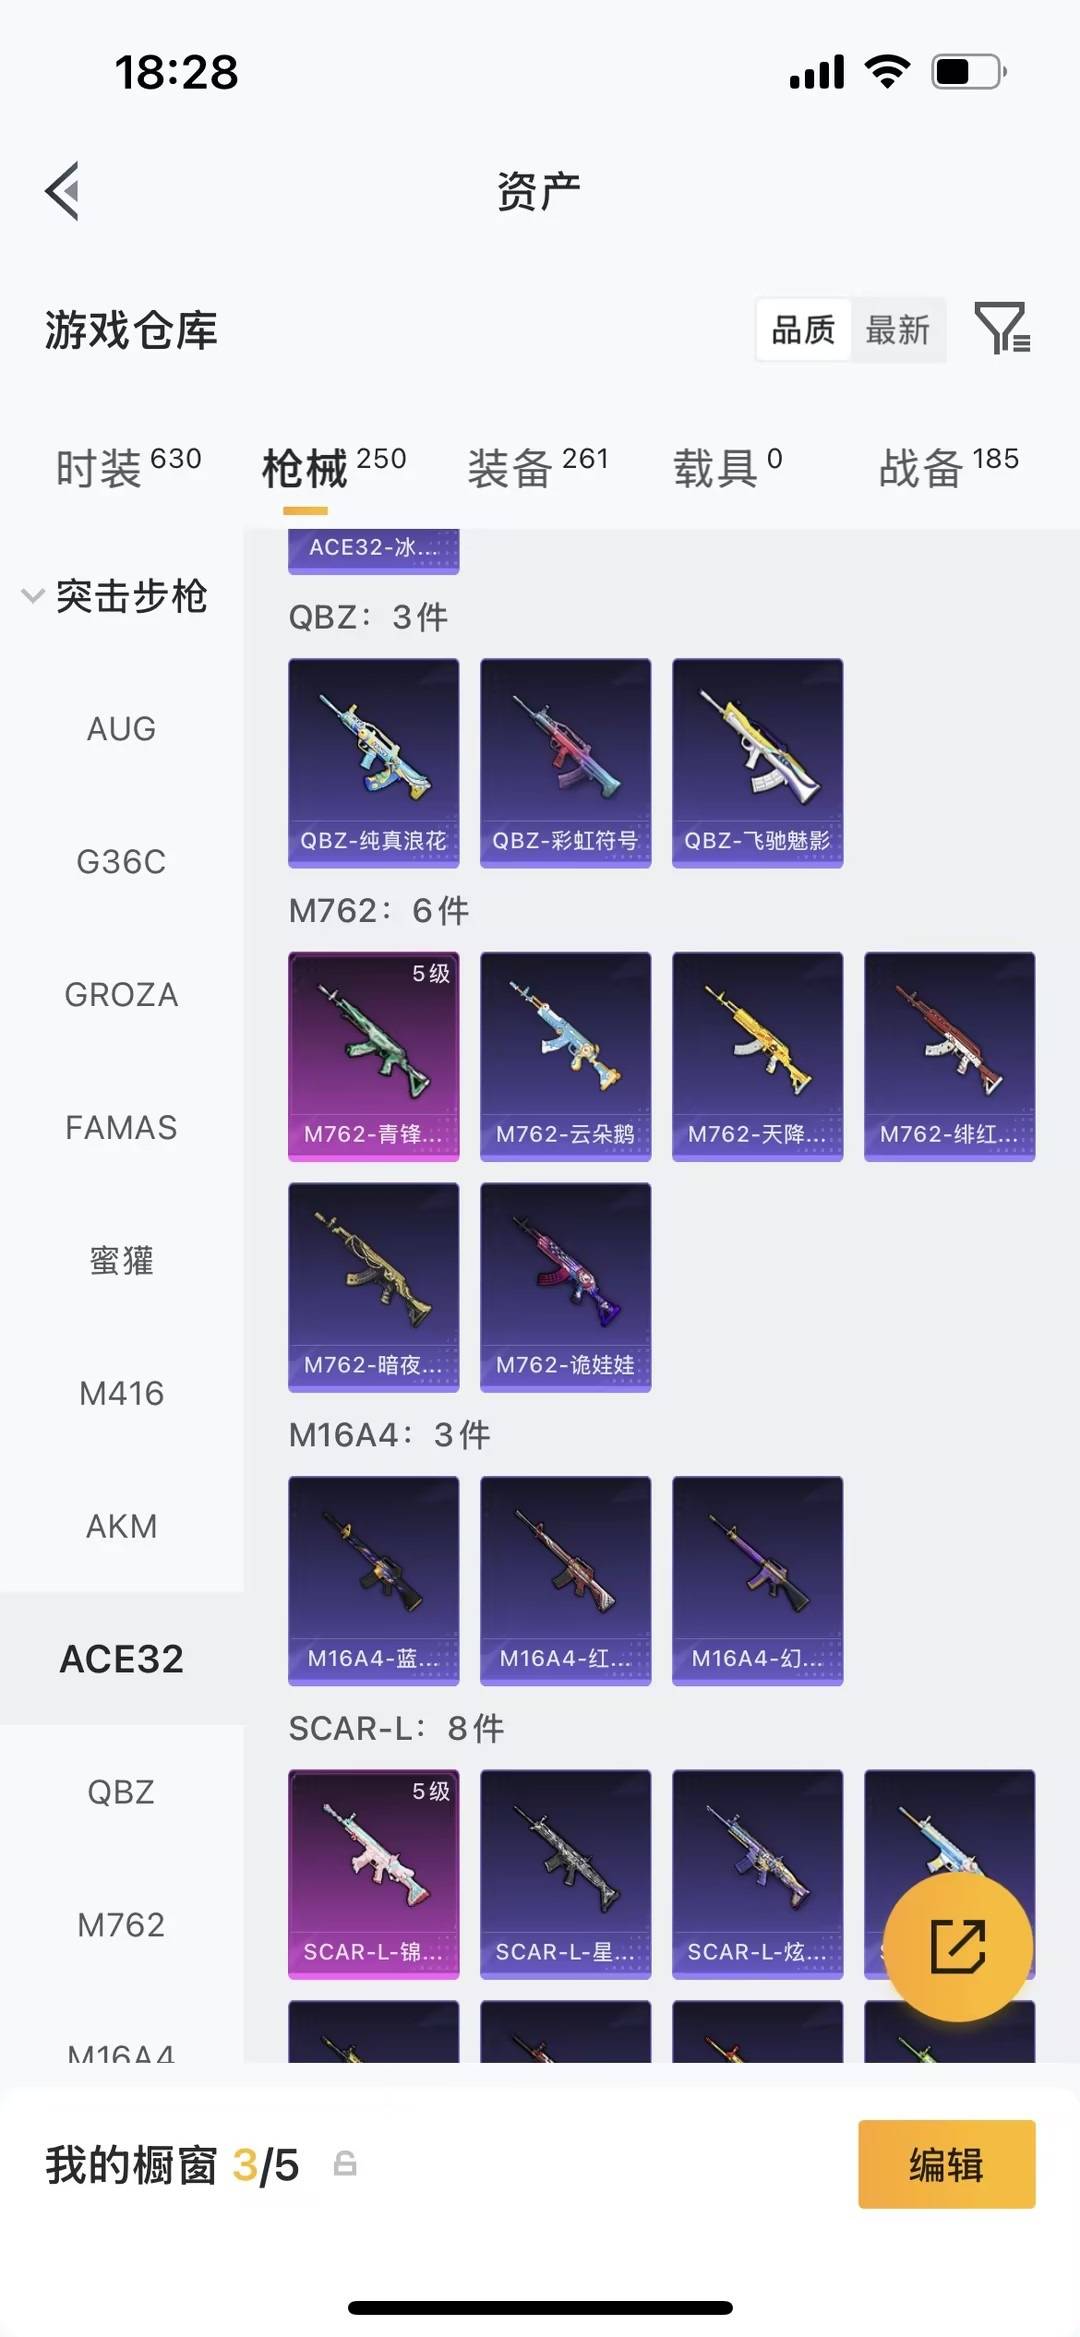Tap the lock icon beside 我的橱窗
The image size is (1080, 2337).
pos(345,2164)
